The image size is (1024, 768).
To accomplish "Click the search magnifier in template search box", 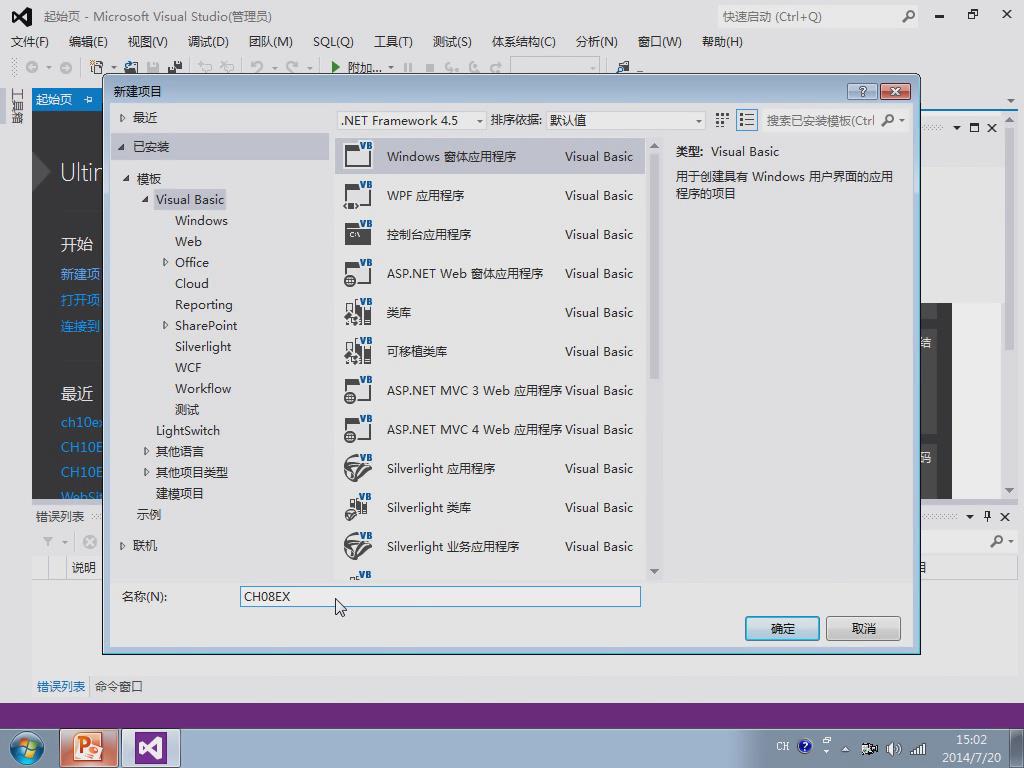I will tap(888, 120).
